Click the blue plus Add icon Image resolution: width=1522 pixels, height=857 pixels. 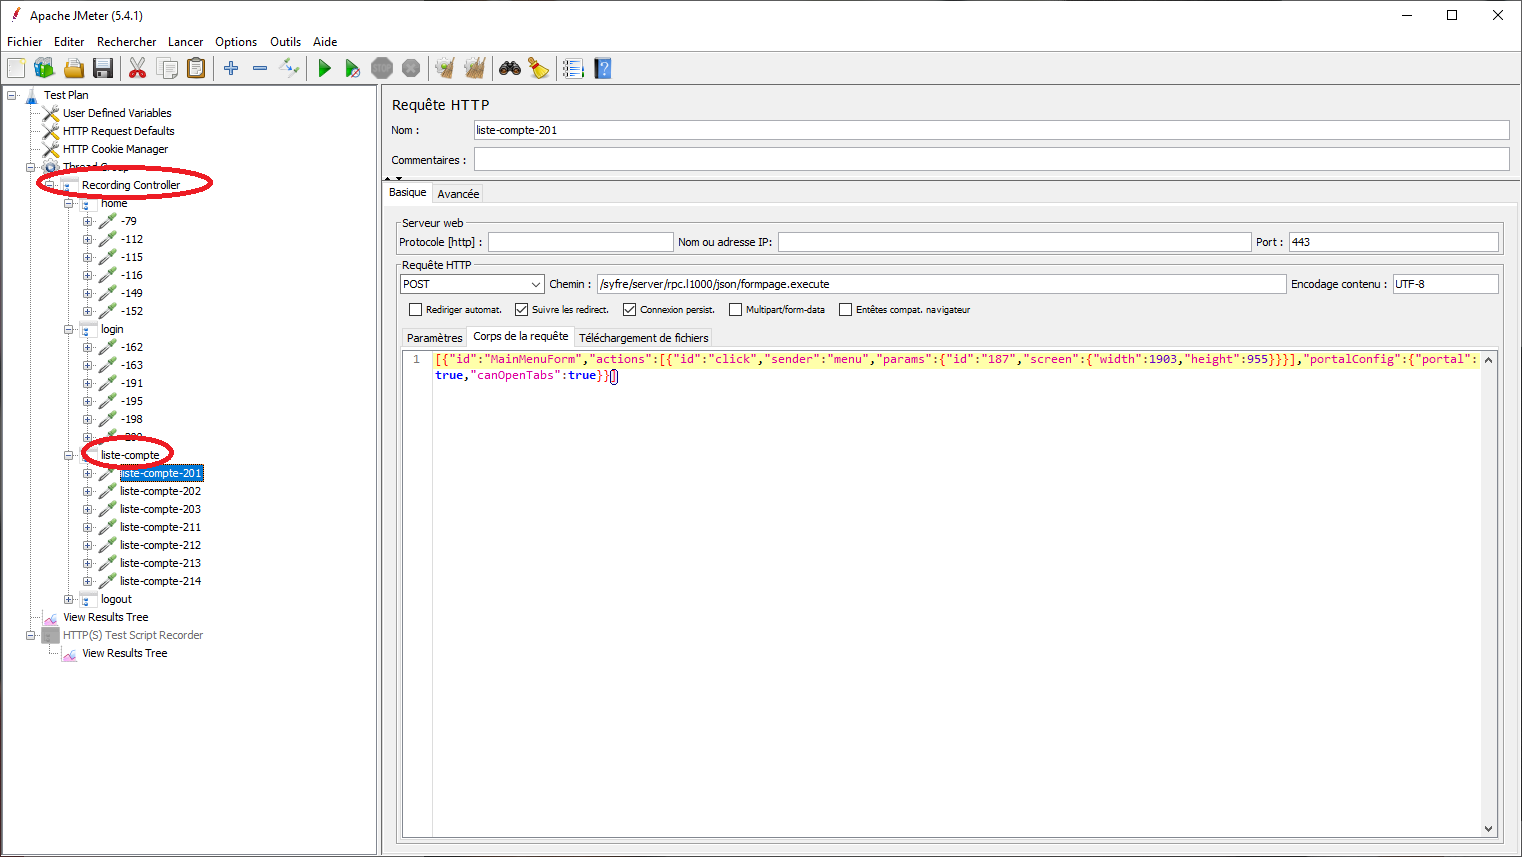pos(231,68)
